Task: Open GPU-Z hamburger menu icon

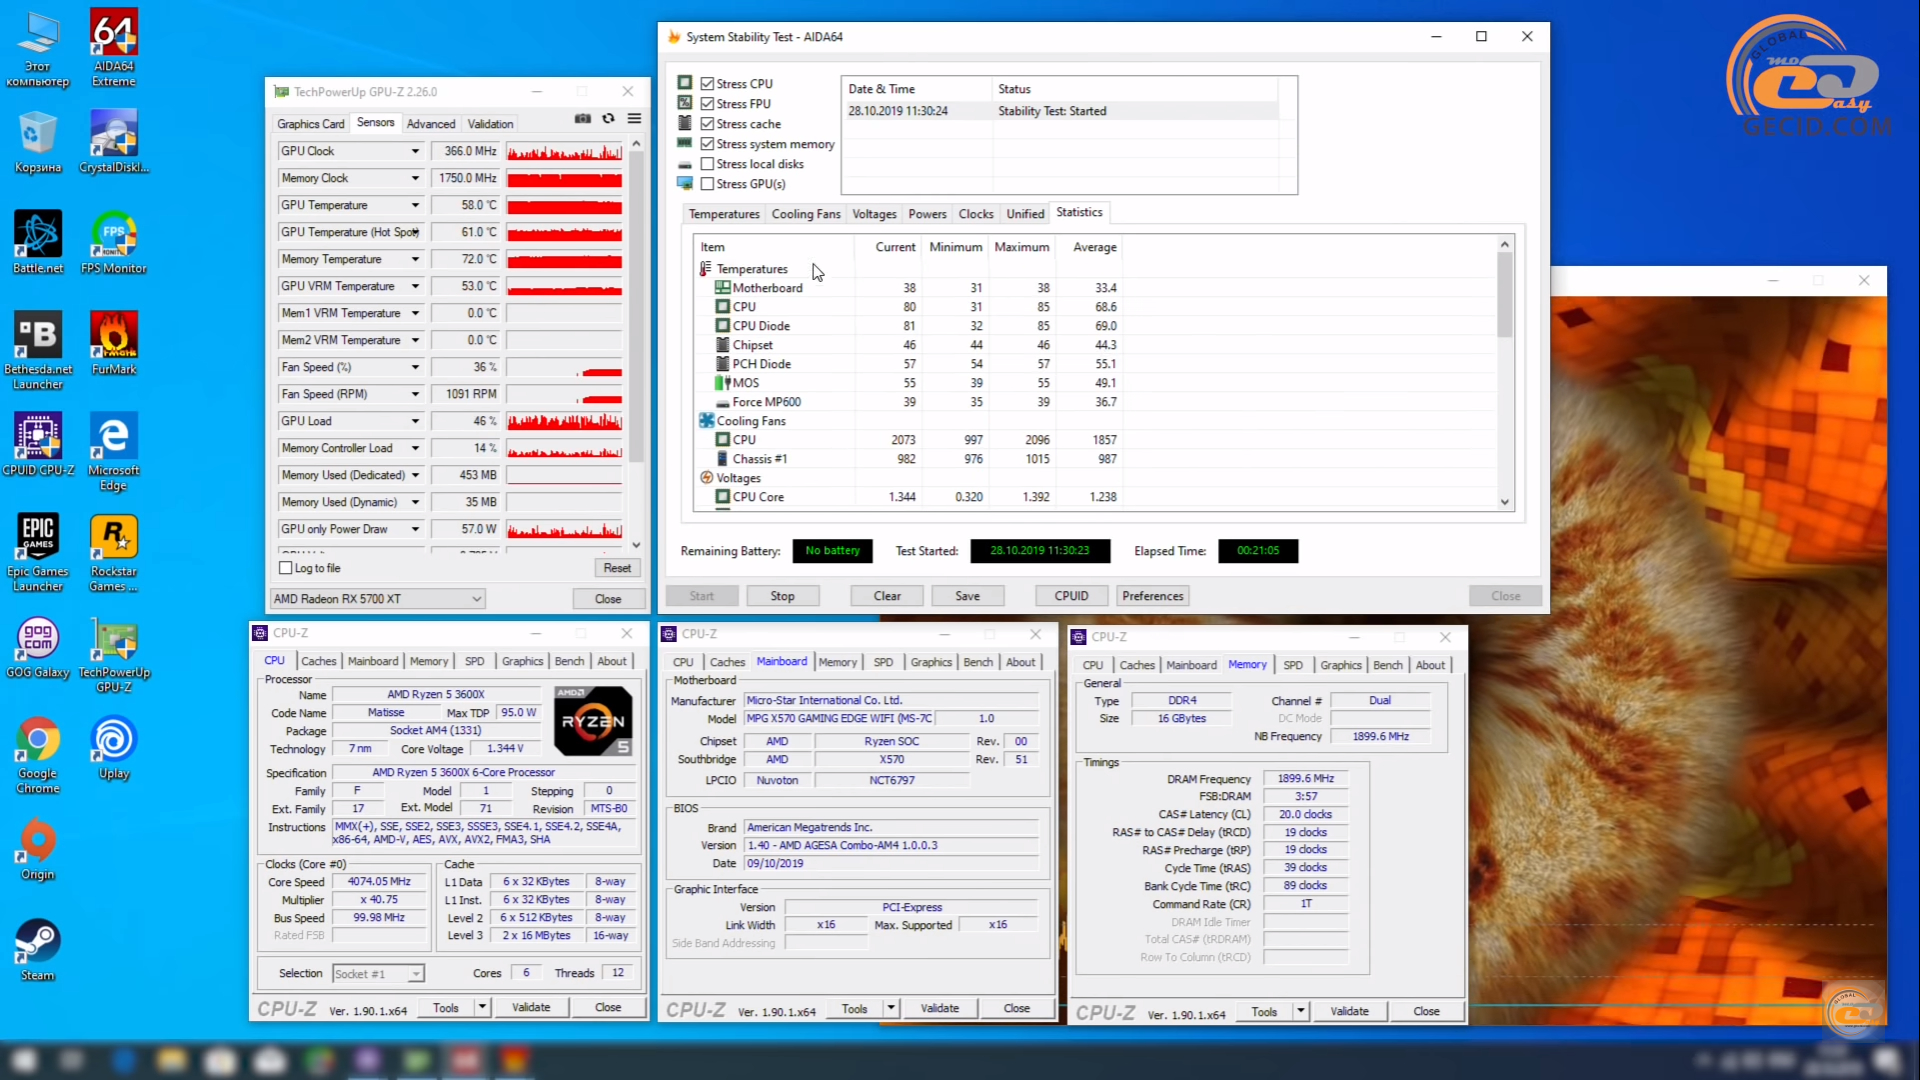Action: click(634, 118)
